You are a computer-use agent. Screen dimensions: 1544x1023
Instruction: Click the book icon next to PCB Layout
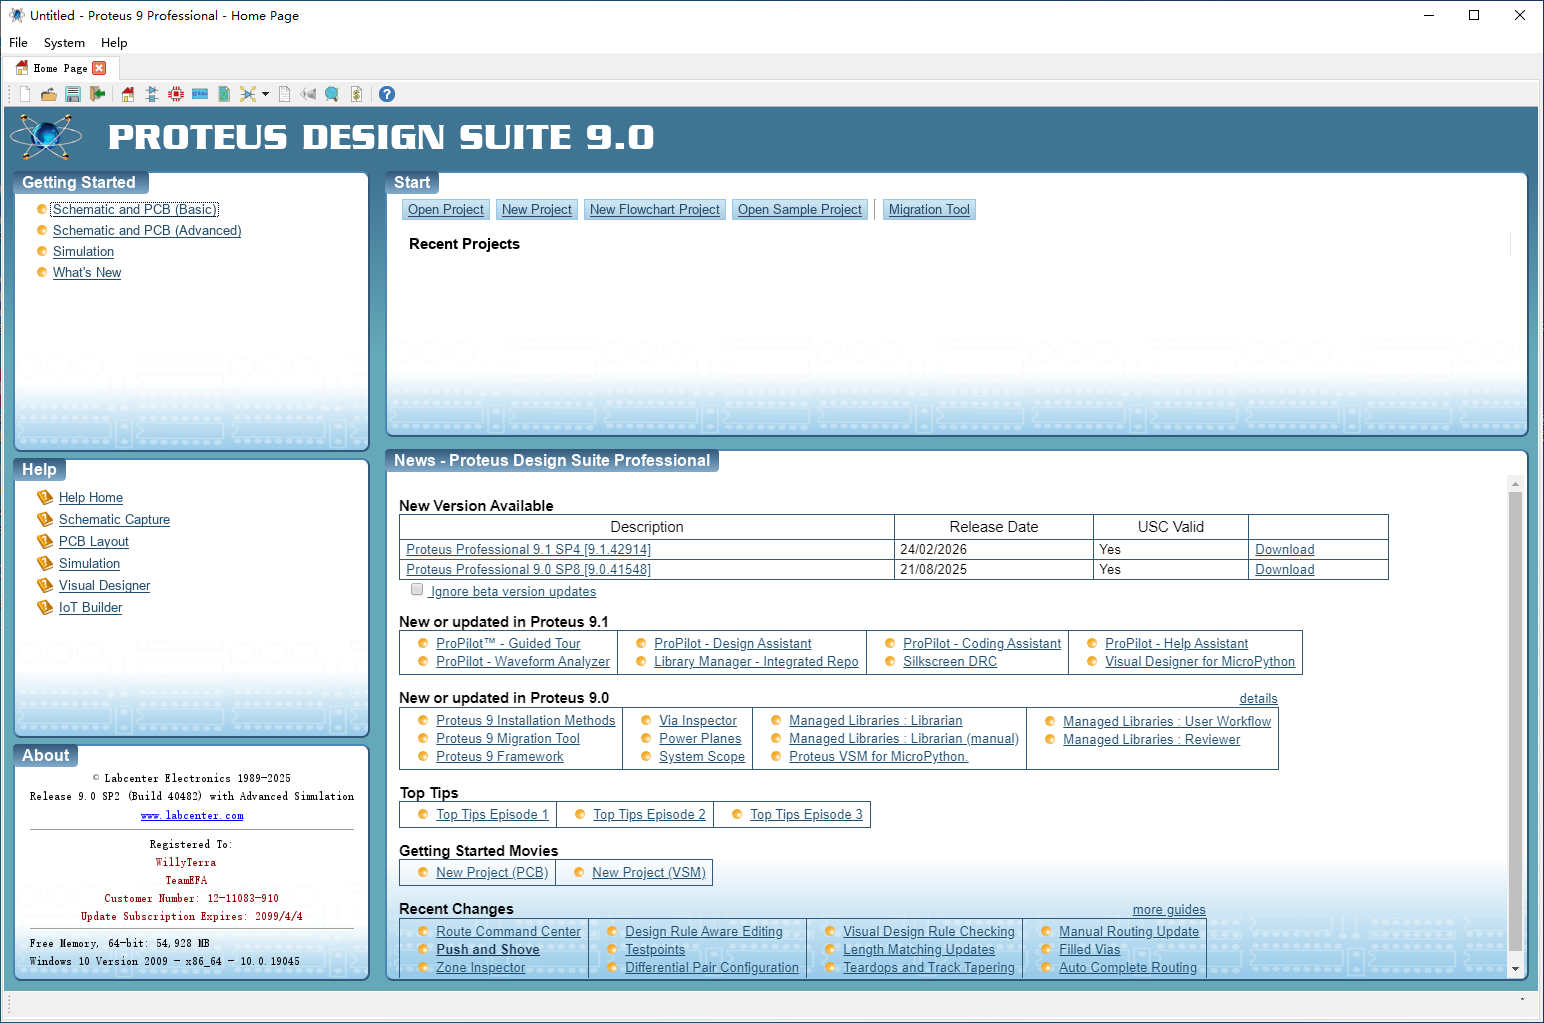coord(44,541)
